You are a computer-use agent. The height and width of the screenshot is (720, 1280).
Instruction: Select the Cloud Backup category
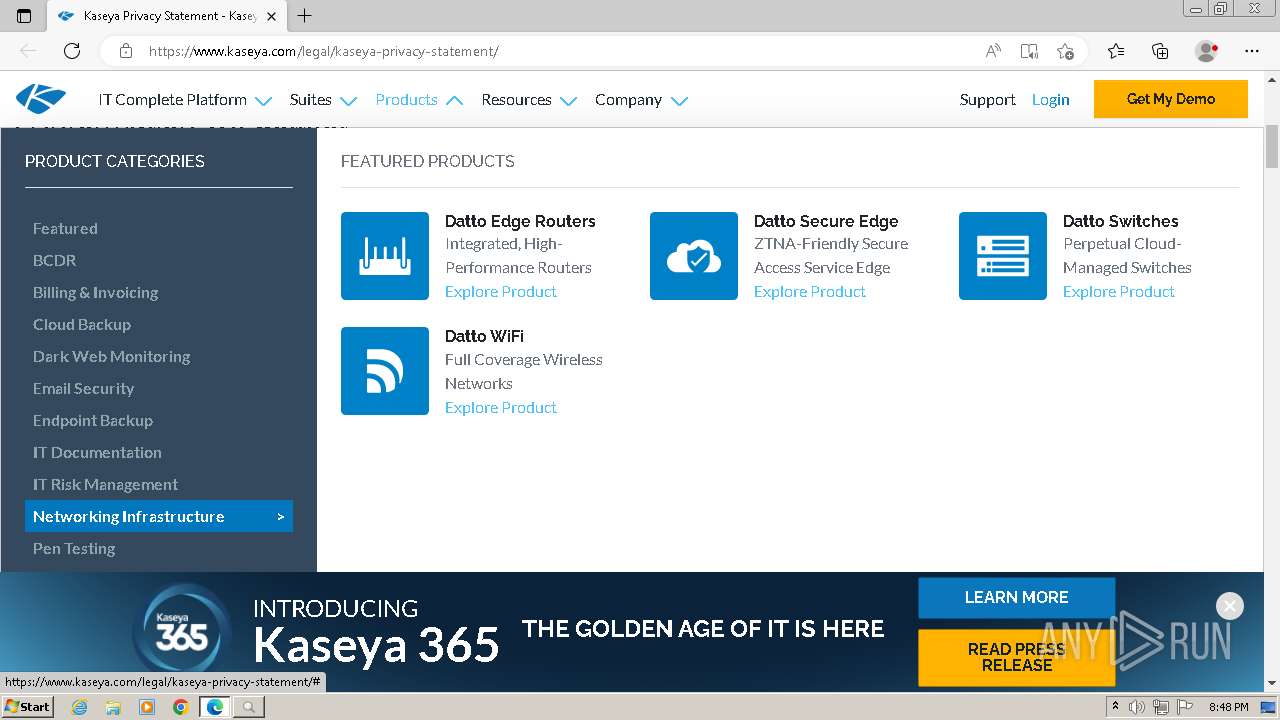click(x=82, y=324)
